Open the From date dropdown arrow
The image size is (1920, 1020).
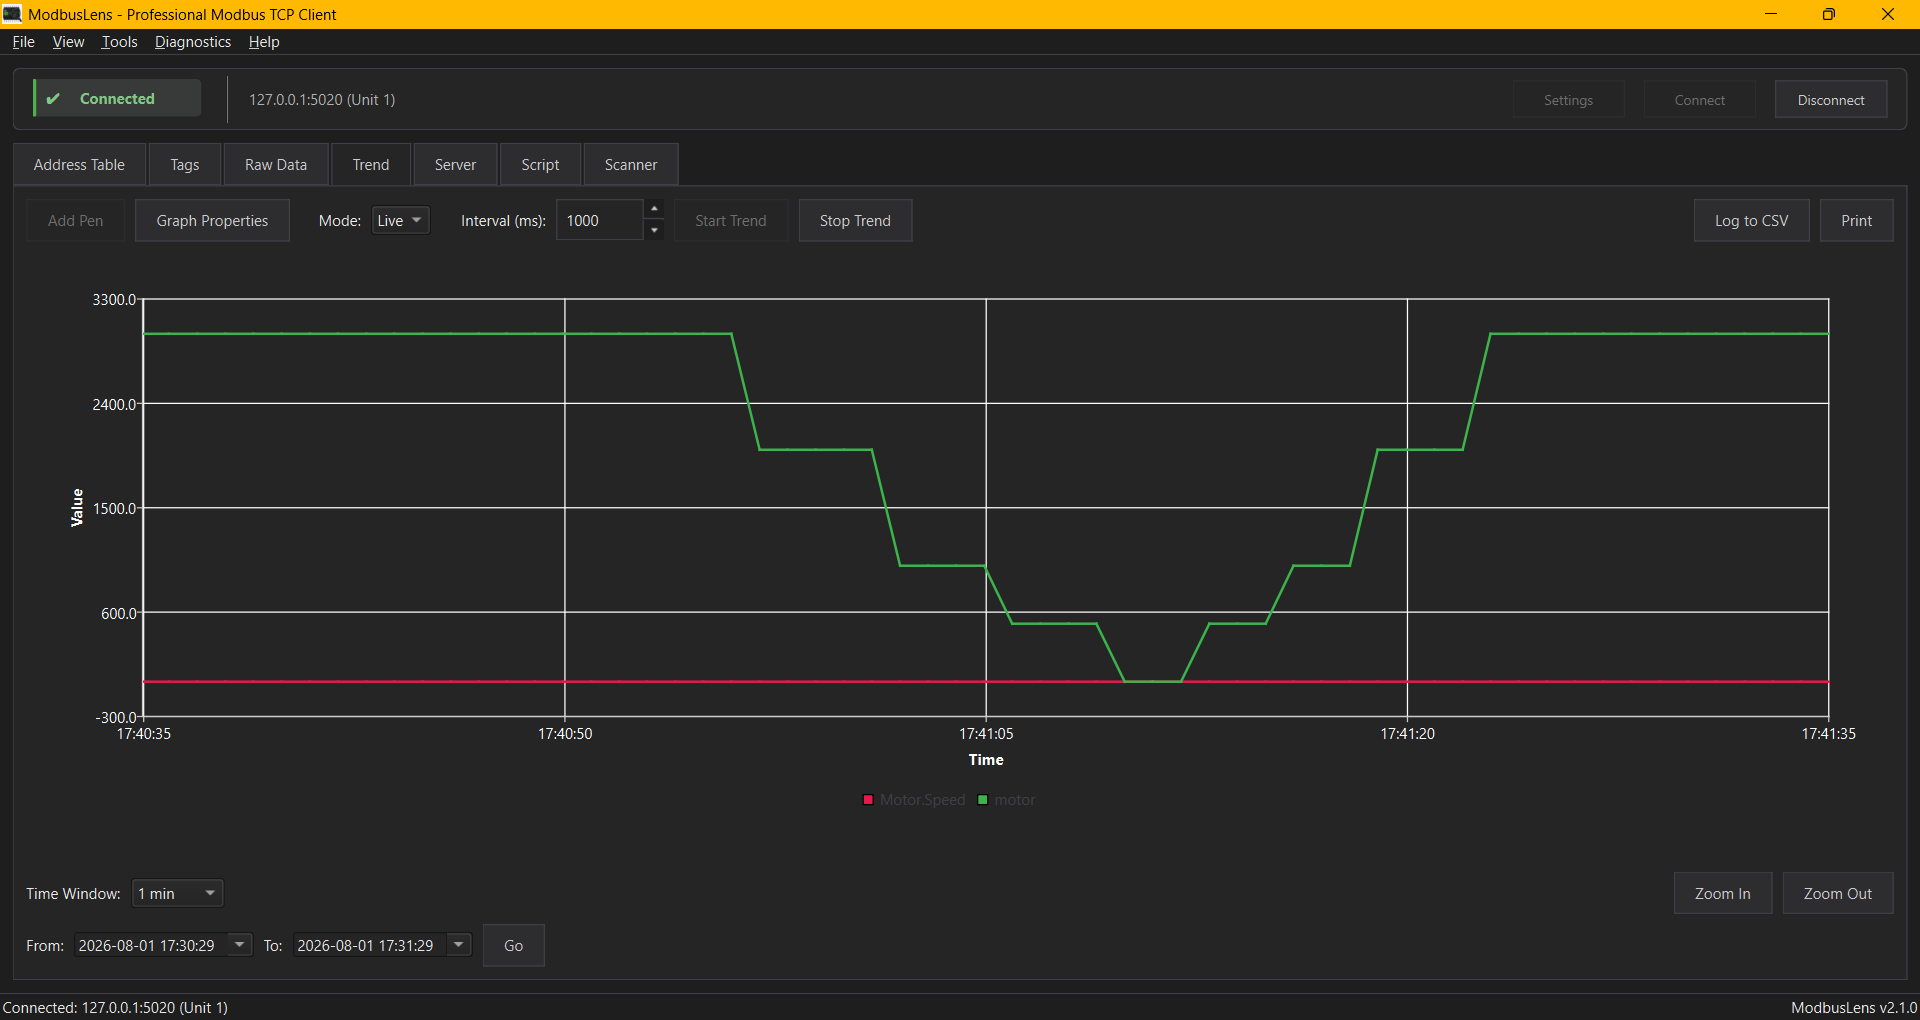pos(239,945)
